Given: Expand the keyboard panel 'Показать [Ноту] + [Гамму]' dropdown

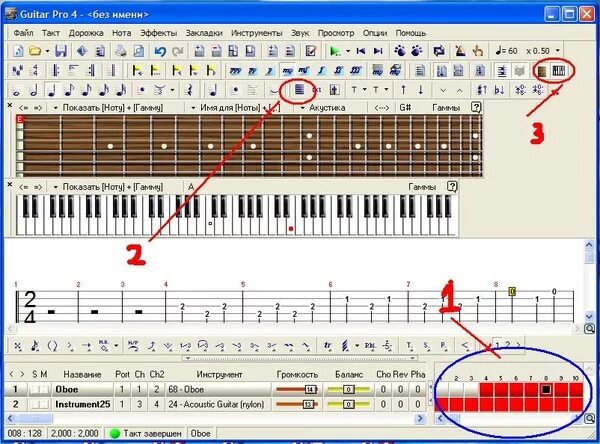Looking at the screenshot, I should click(55, 187).
